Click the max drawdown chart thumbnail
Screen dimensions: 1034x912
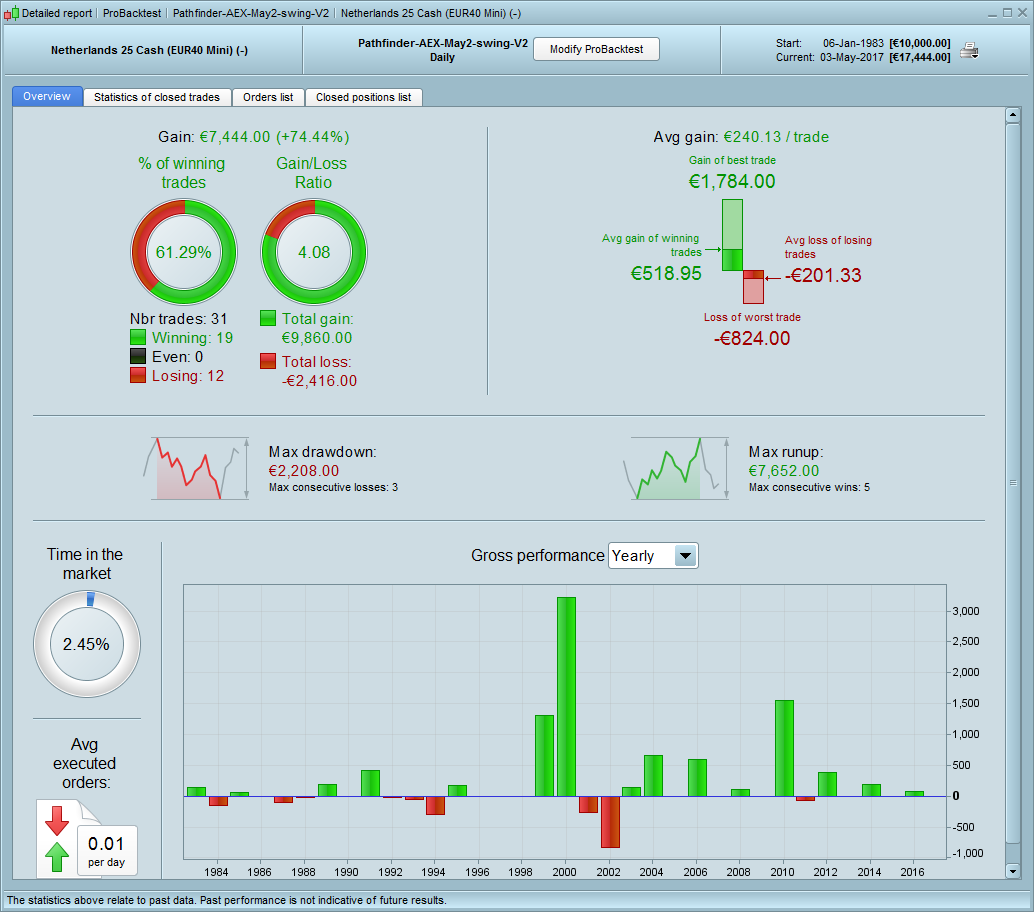click(197, 468)
